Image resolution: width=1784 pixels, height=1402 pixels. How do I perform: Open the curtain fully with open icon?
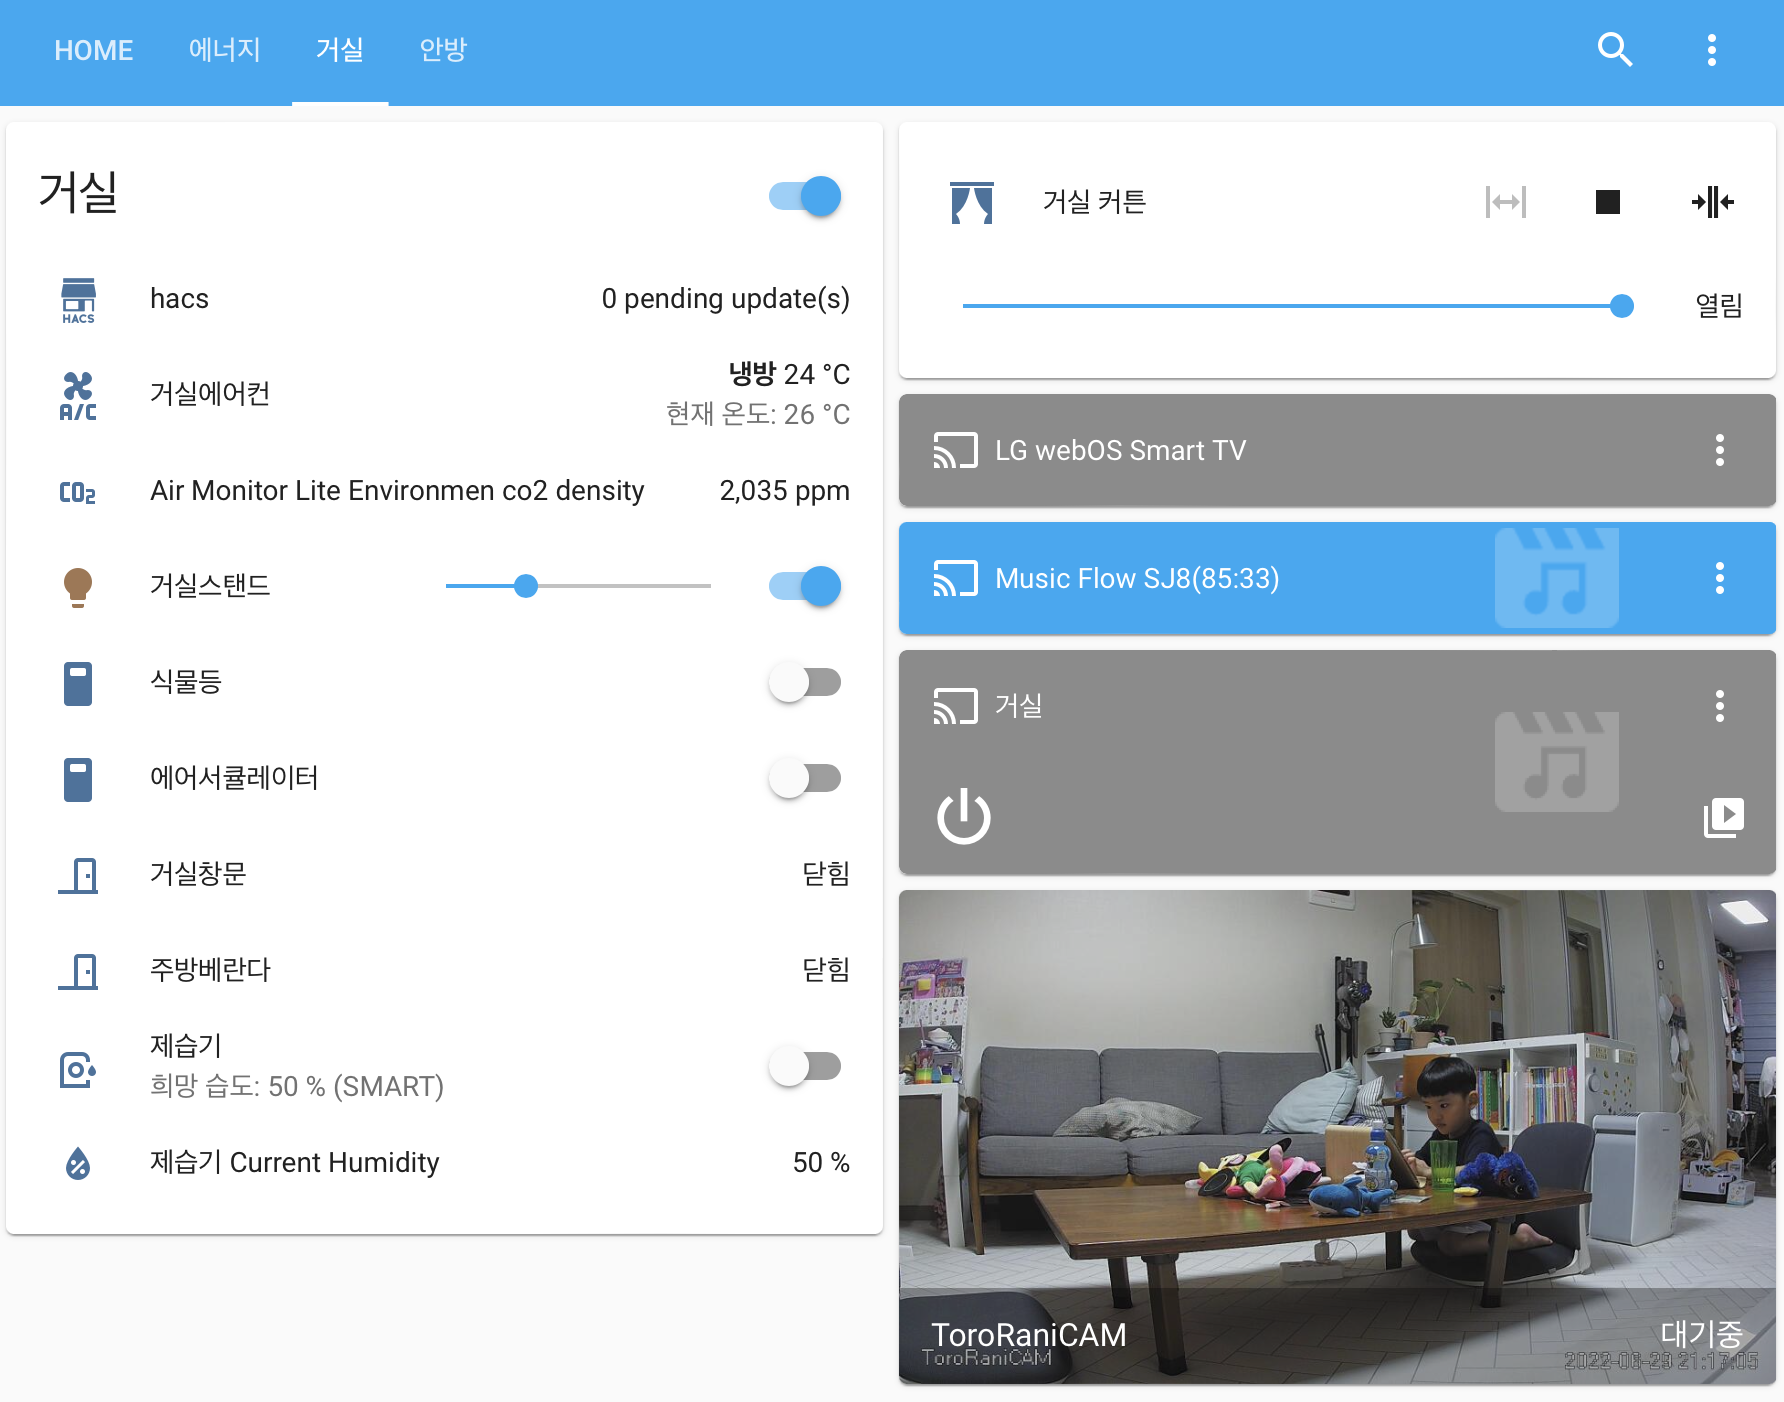(x=1506, y=202)
